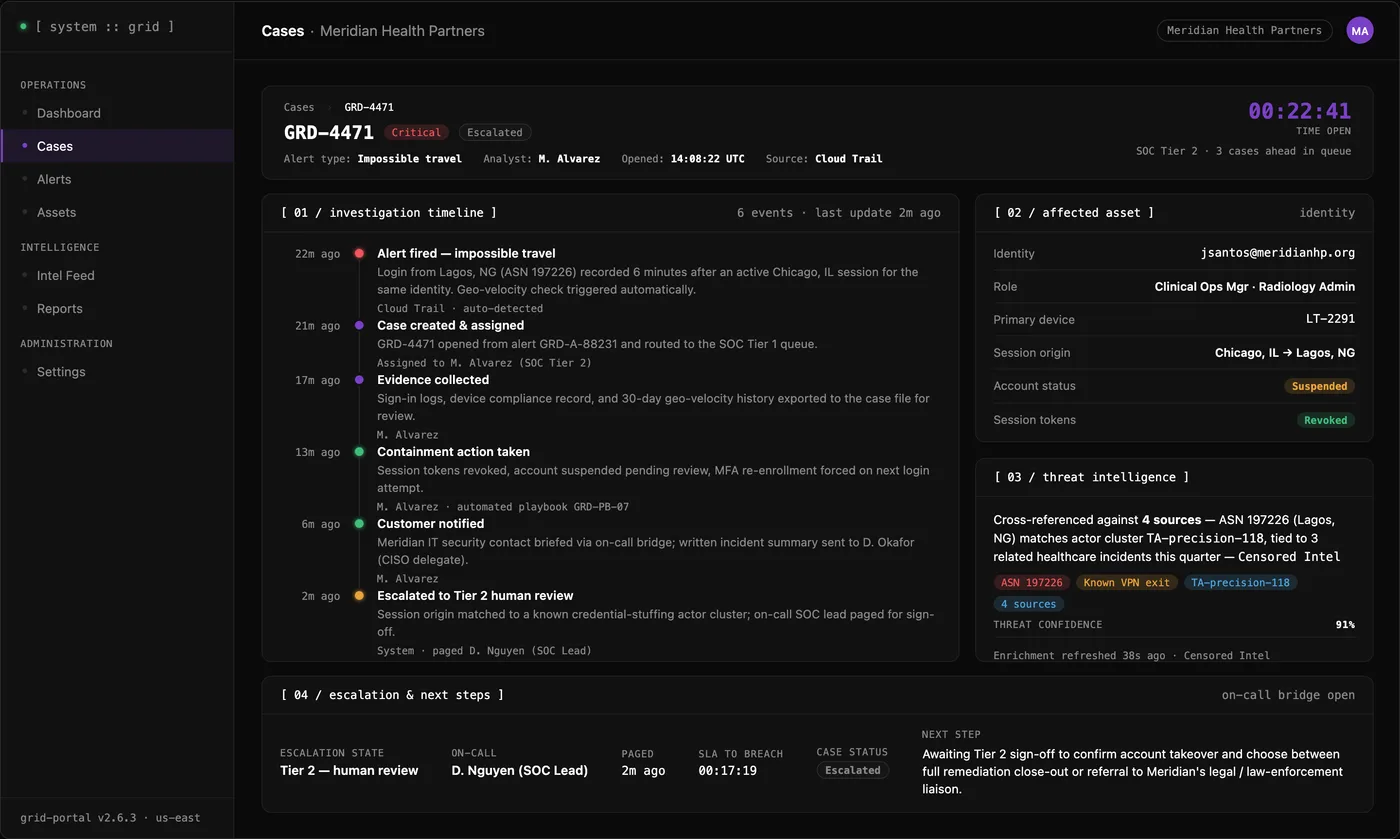1400x839 pixels.
Task: Click the Alert fired — impossible travel heading
Action: point(466,254)
